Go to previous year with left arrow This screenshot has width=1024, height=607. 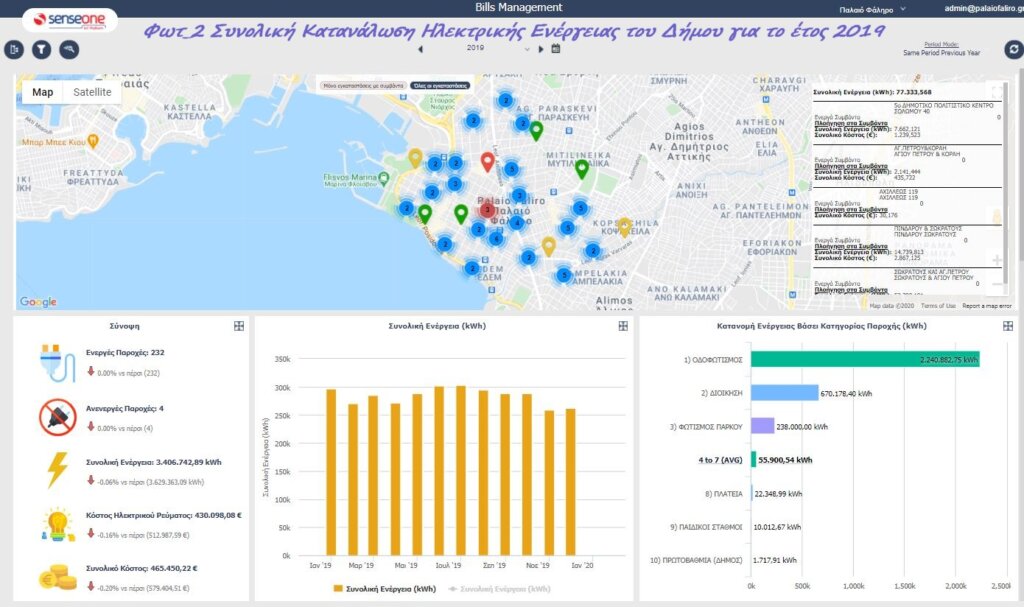(x=420, y=49)
